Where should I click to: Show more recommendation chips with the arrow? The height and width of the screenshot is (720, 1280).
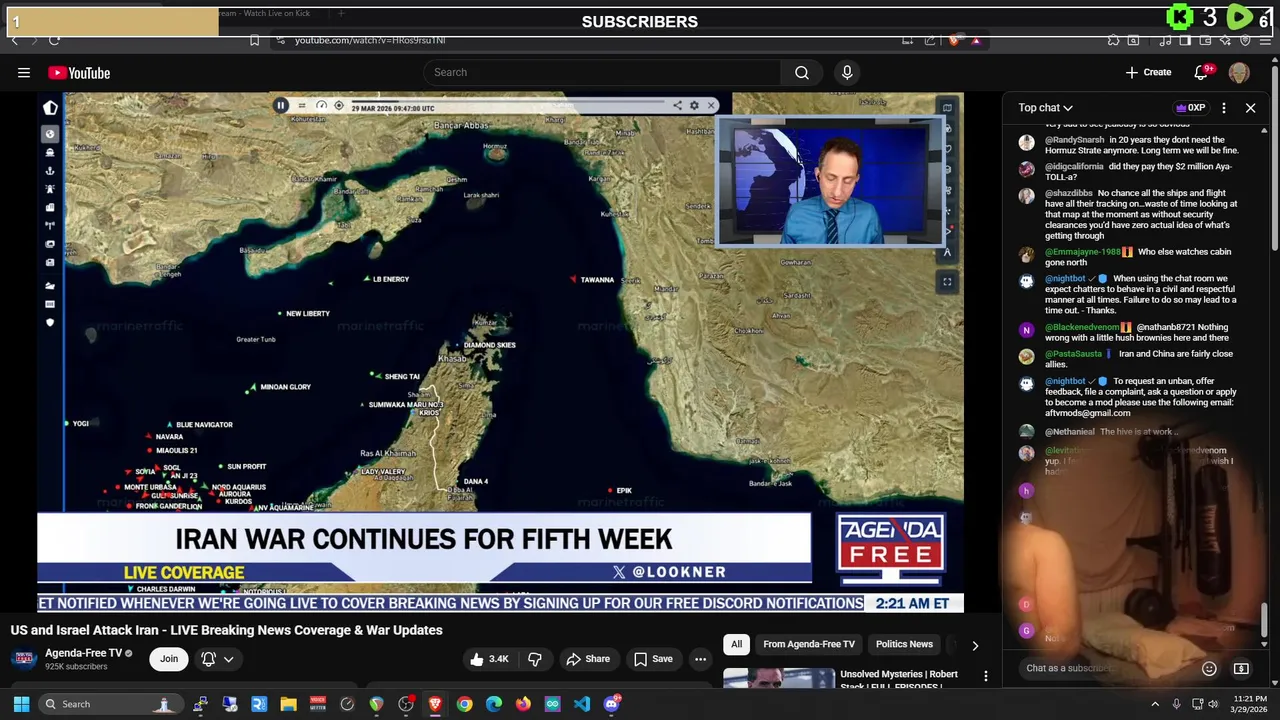click(975, 646)
